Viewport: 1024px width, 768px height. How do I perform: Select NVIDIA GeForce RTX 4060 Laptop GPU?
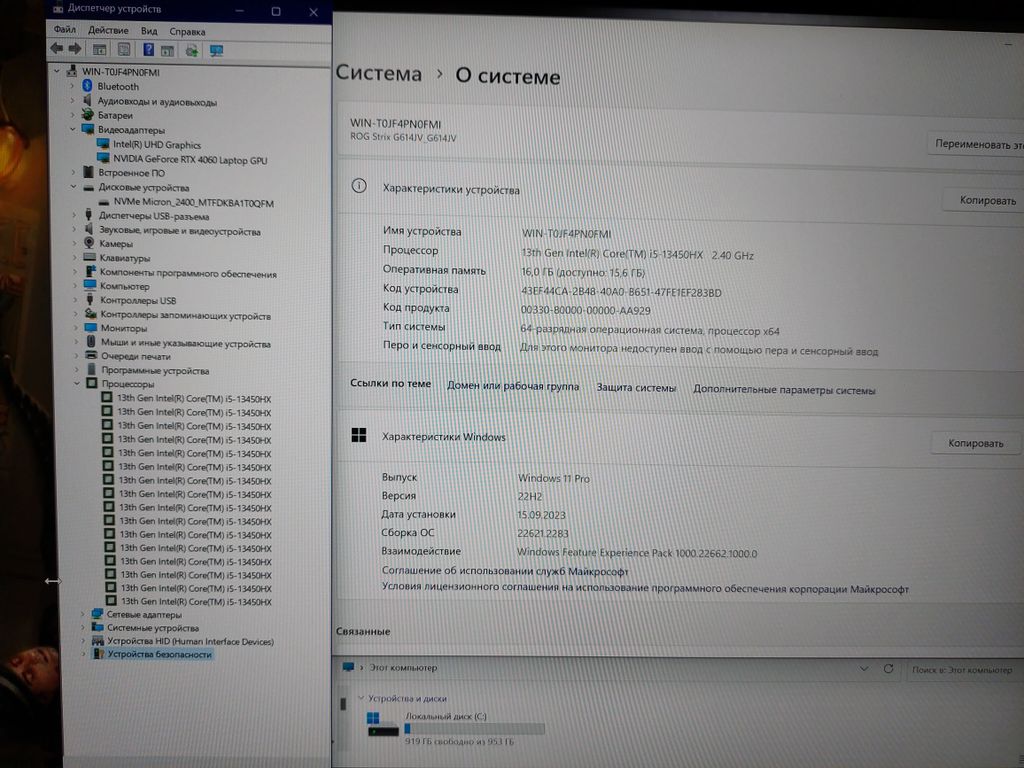point(190,160)
